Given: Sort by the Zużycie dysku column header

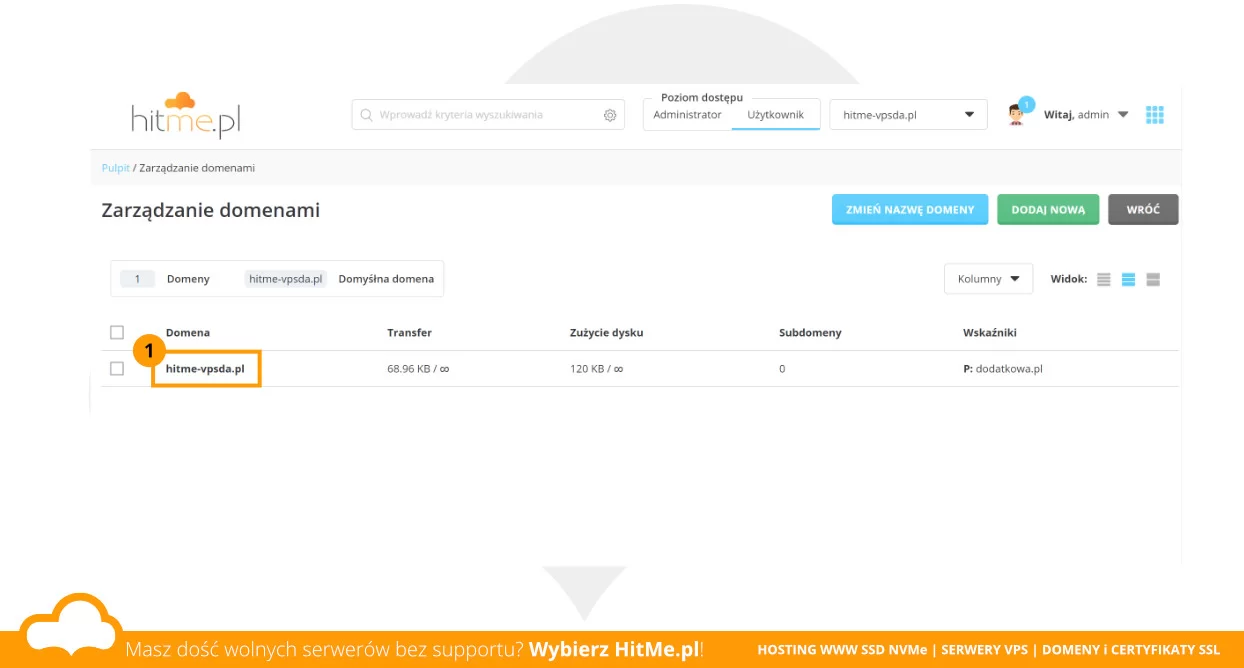Looking at the screenshot, I should coord(606,332).
